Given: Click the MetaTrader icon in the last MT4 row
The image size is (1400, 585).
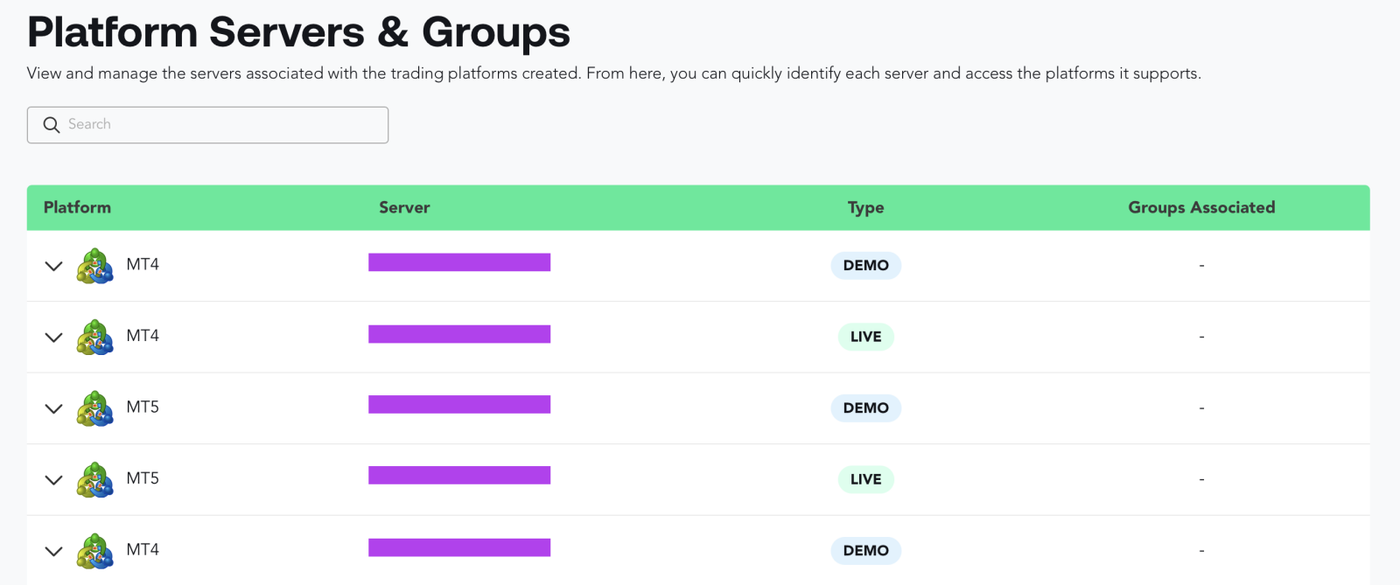Looking at the screenshot, I should (x=95, y=550).
